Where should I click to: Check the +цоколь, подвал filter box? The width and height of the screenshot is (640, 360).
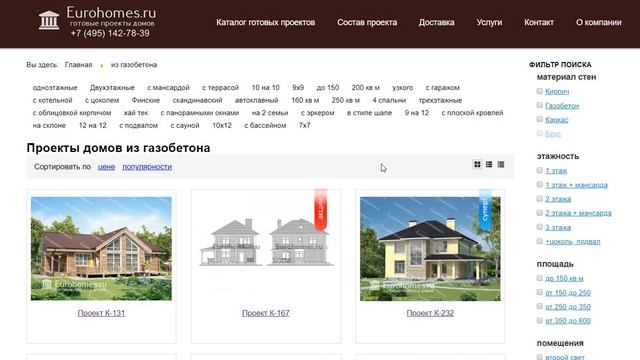[540, 241]
